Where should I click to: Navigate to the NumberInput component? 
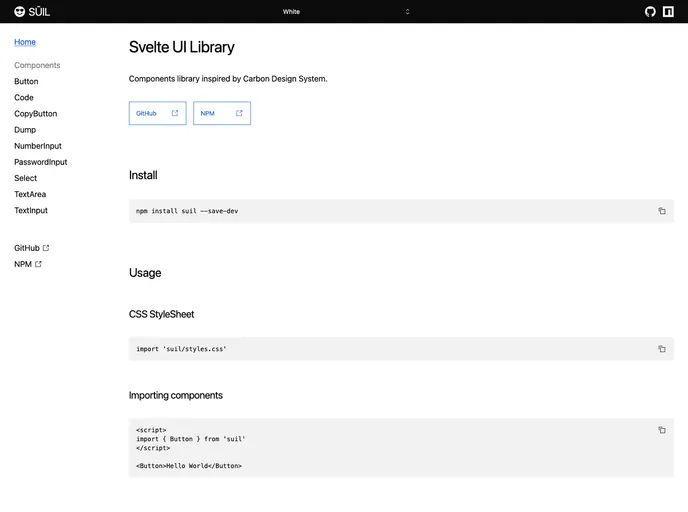pyautogui.click(x=38, y=146)
